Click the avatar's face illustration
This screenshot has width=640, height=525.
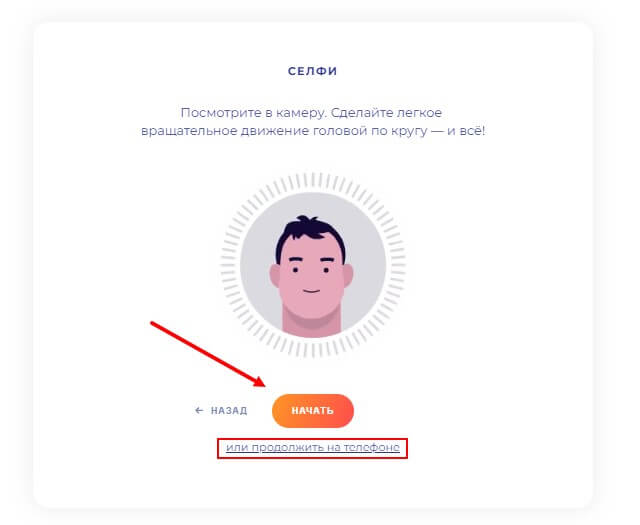(x=311, y=280)
